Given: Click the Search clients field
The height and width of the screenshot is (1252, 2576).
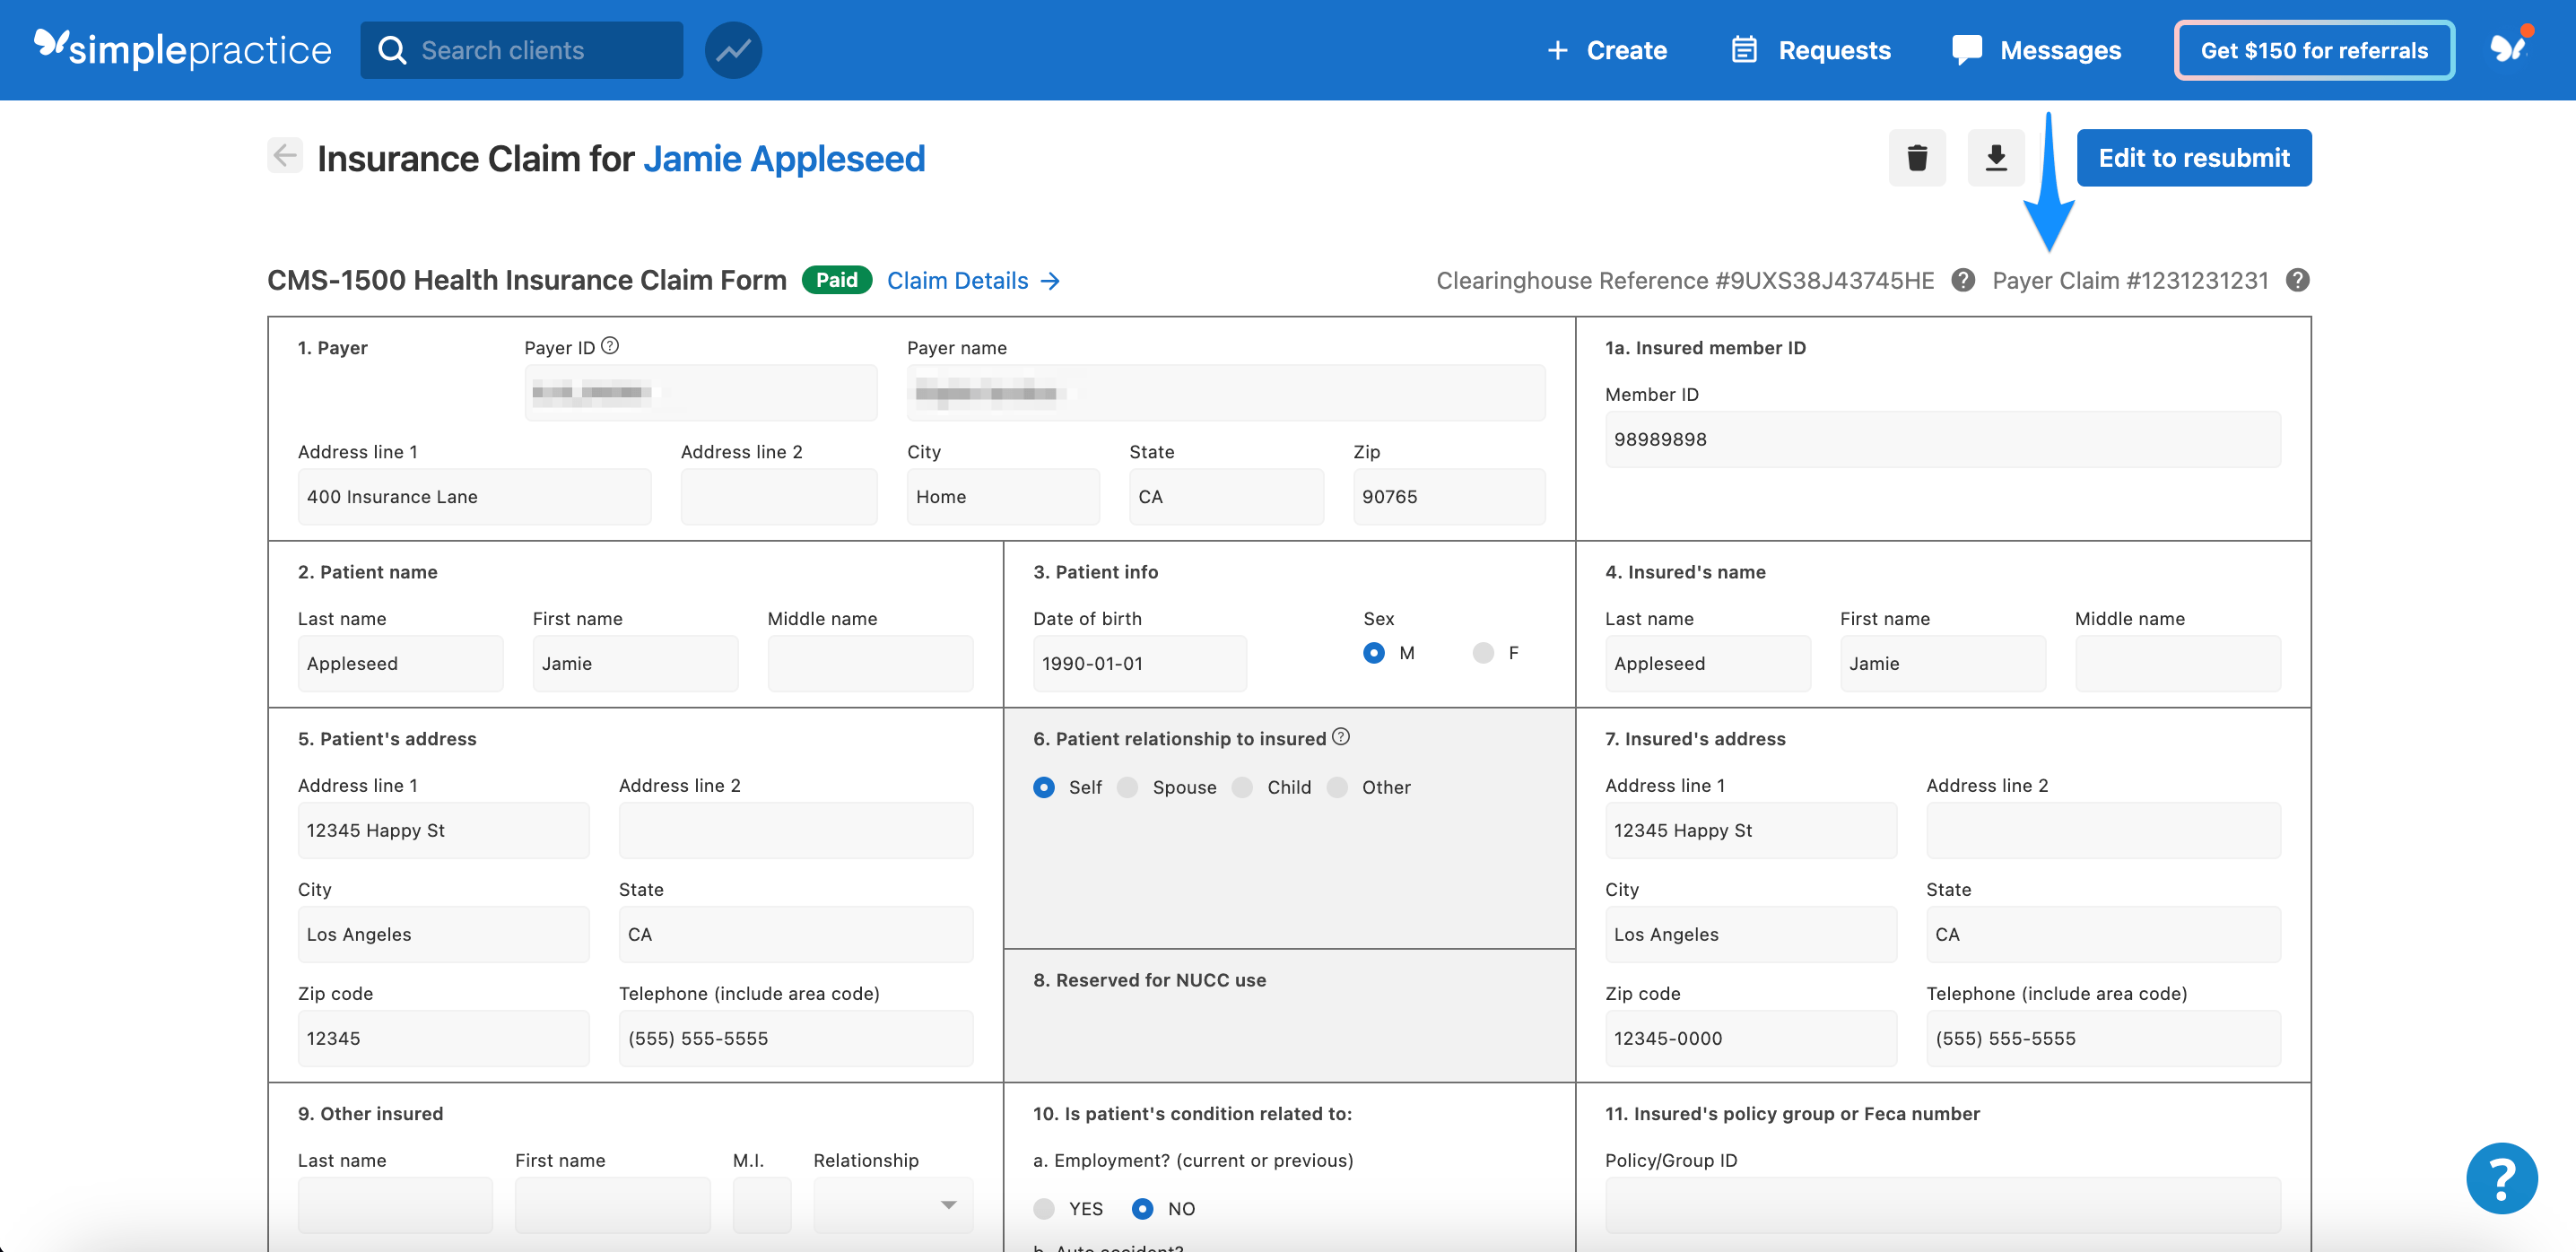Looking at the screenshot, I should point(520,49).
